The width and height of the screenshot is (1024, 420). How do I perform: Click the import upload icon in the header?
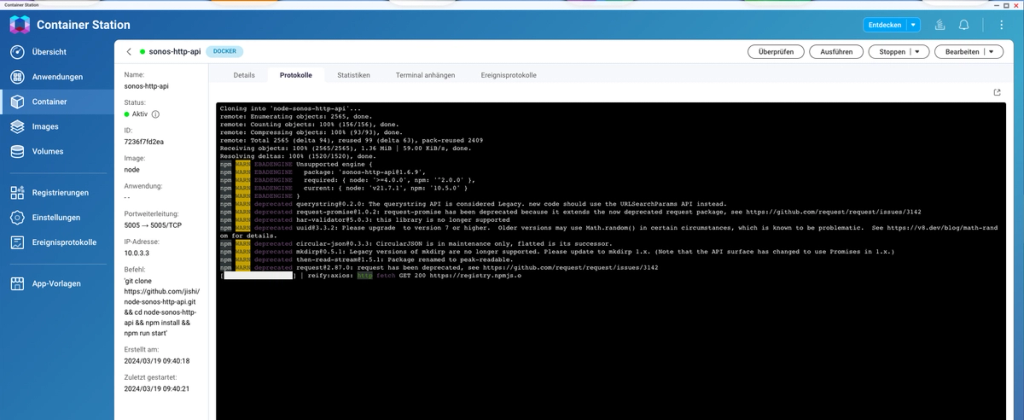(x=940, y=25)
